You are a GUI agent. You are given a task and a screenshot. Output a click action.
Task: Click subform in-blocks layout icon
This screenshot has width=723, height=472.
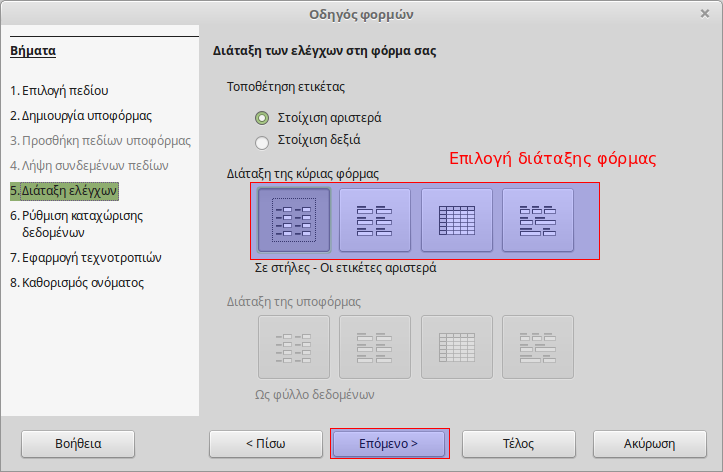pos(538,347)
